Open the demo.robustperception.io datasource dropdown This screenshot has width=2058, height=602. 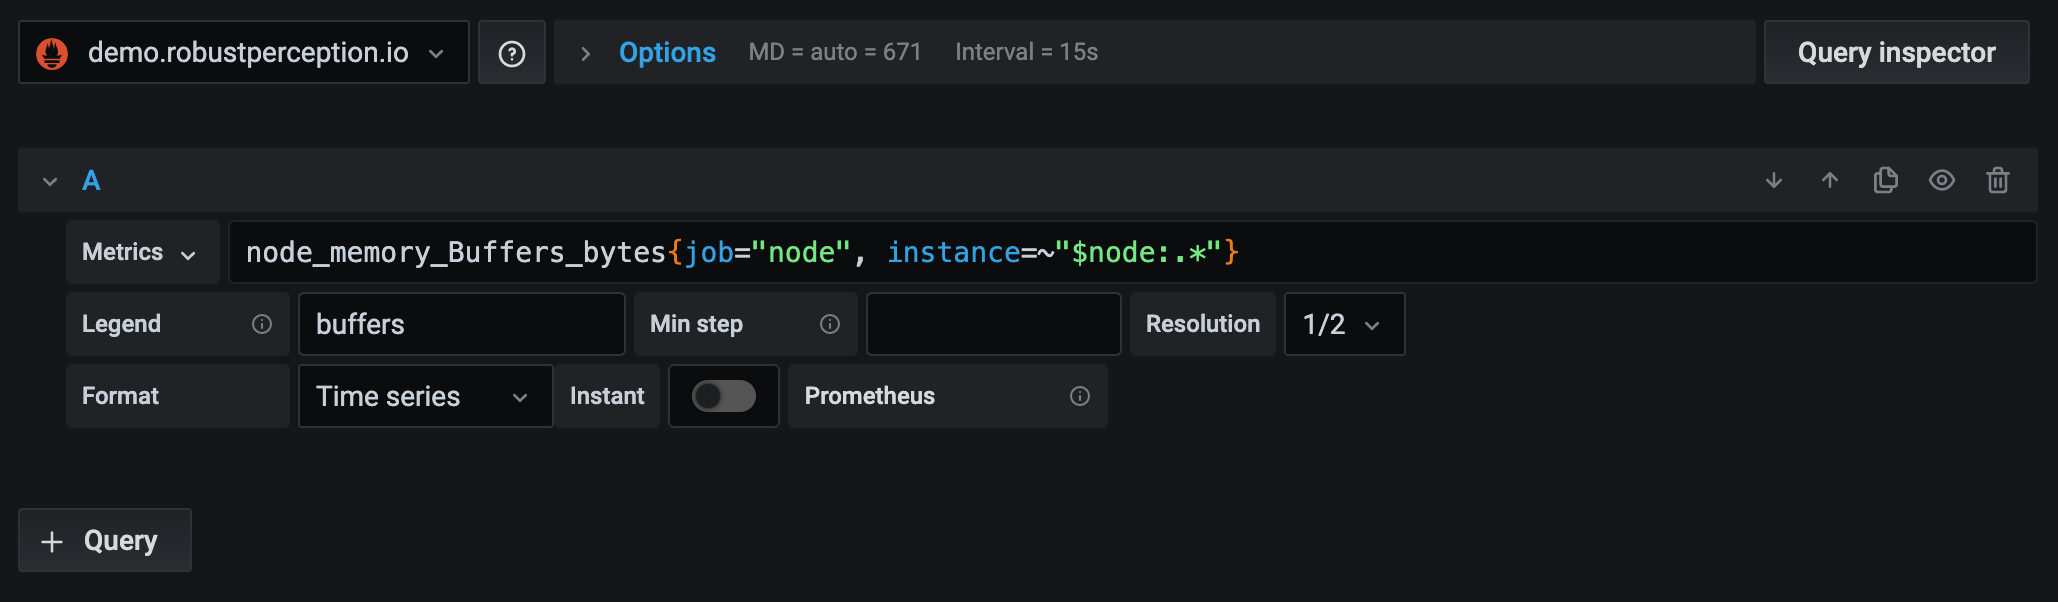click(243, 52)
